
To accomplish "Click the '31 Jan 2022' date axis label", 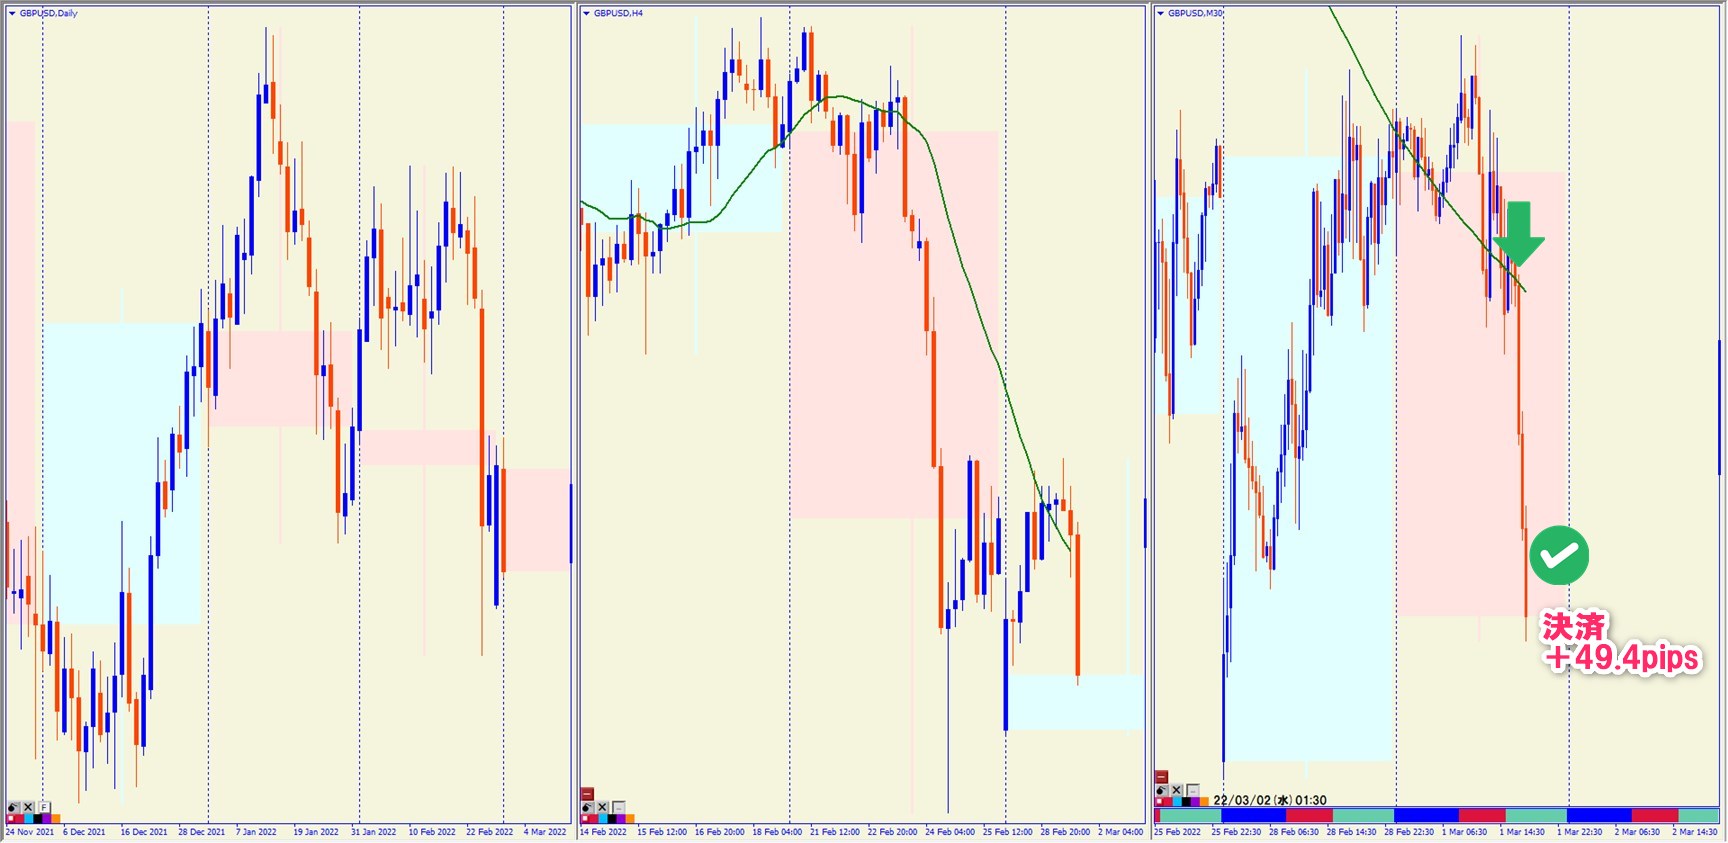I will click(x=373, y=832).
